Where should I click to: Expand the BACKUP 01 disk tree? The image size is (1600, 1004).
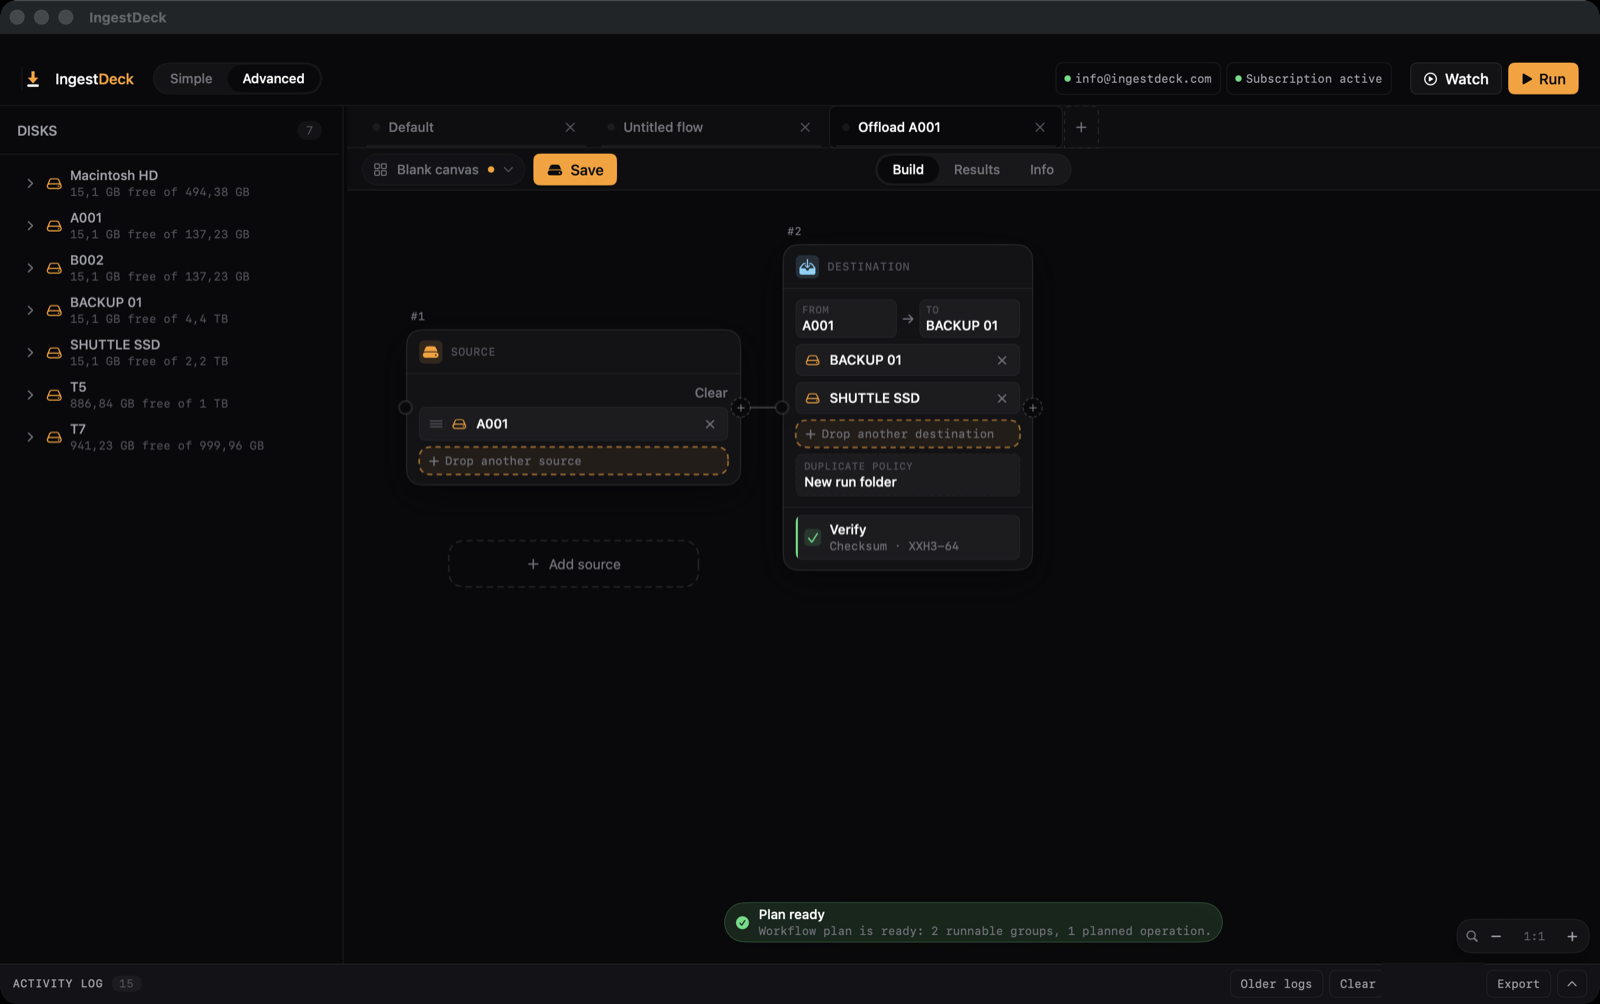click(30, 310)
